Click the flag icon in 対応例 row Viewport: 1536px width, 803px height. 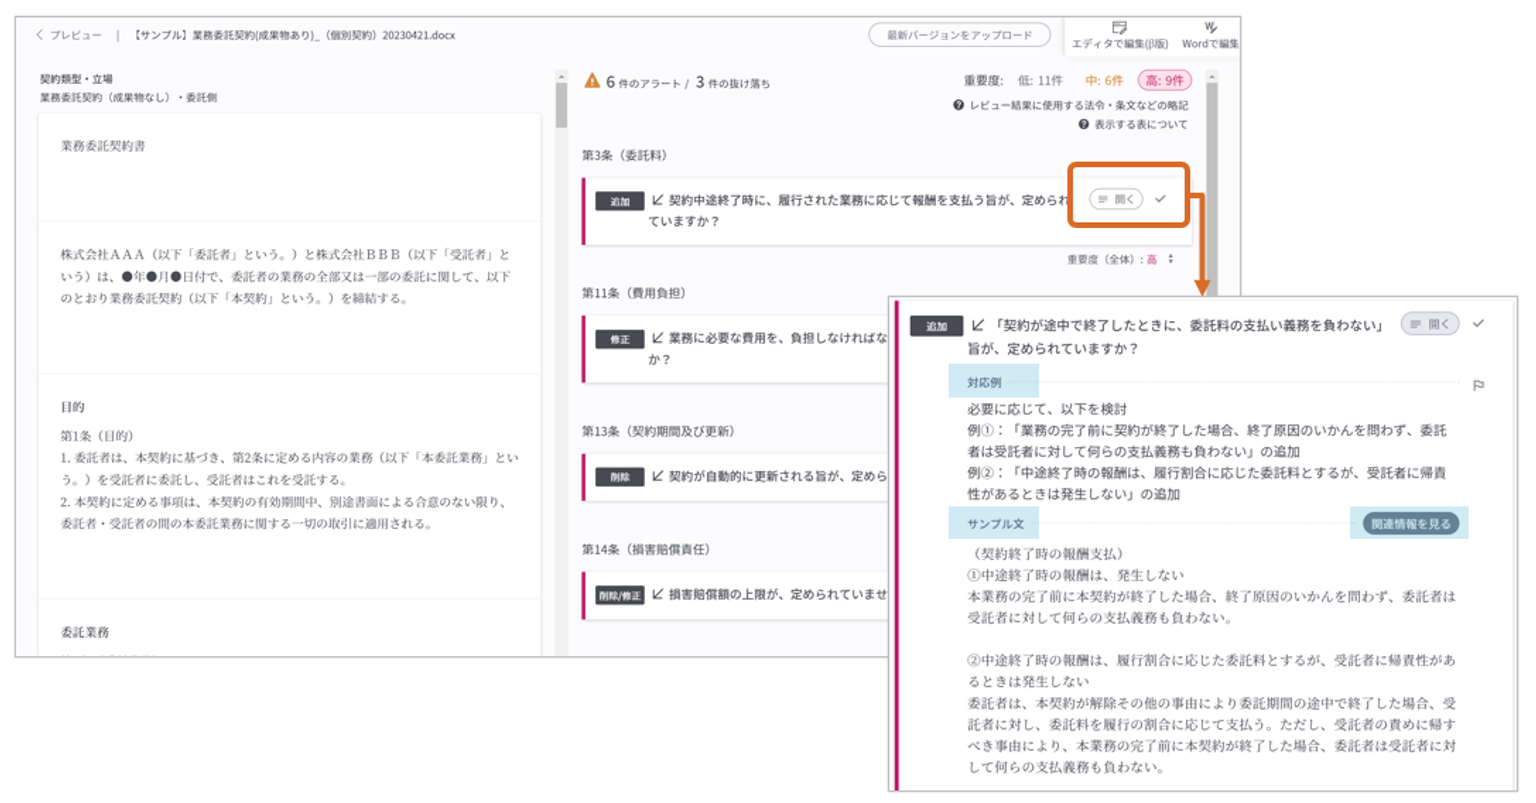pyautogui.click(x=1478, y=385)
